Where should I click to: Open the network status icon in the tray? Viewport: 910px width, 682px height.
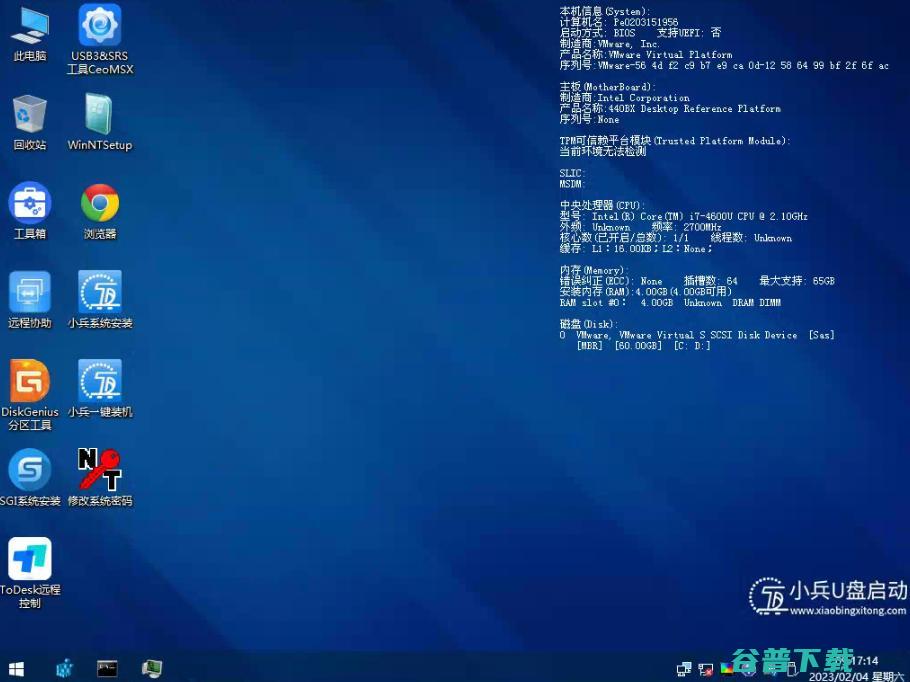[x=684, y=668]
